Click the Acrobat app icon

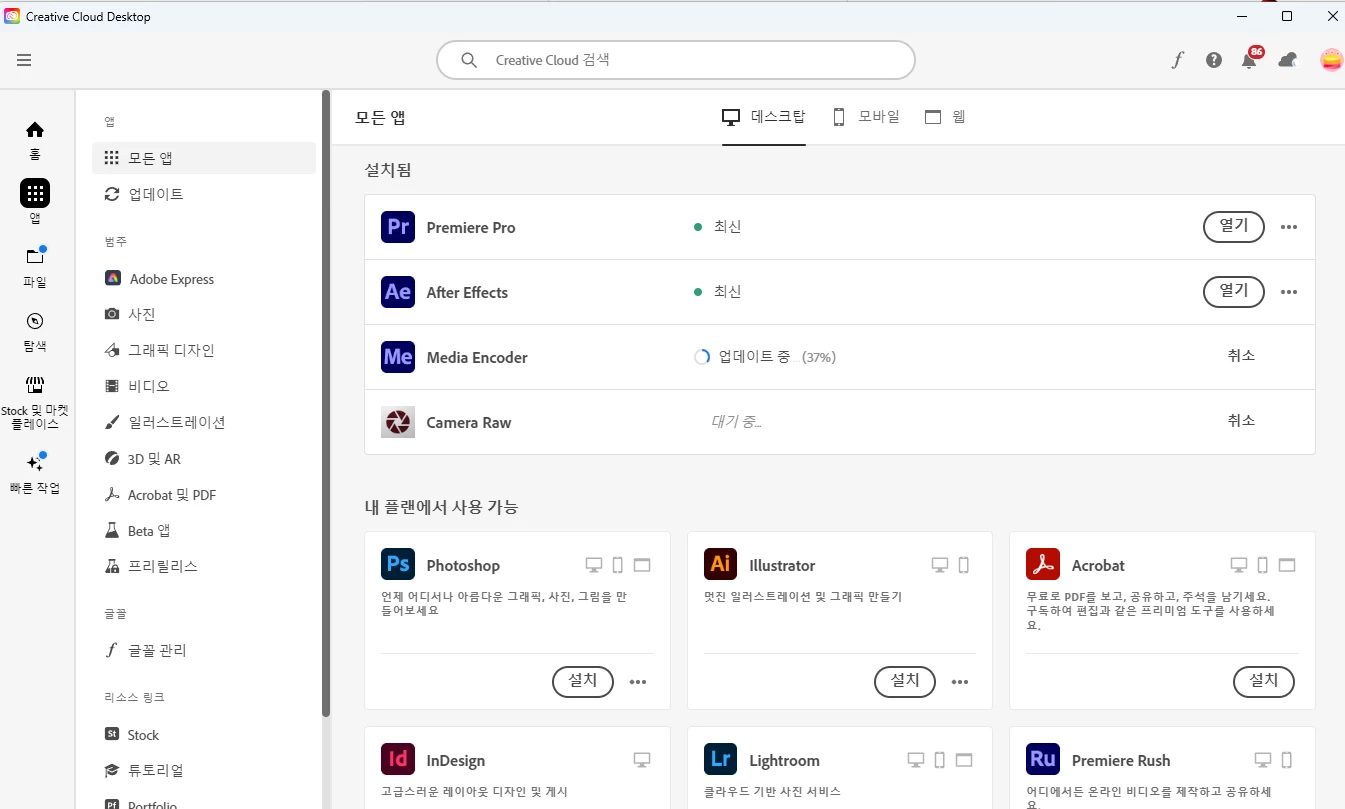point(1043,564)
